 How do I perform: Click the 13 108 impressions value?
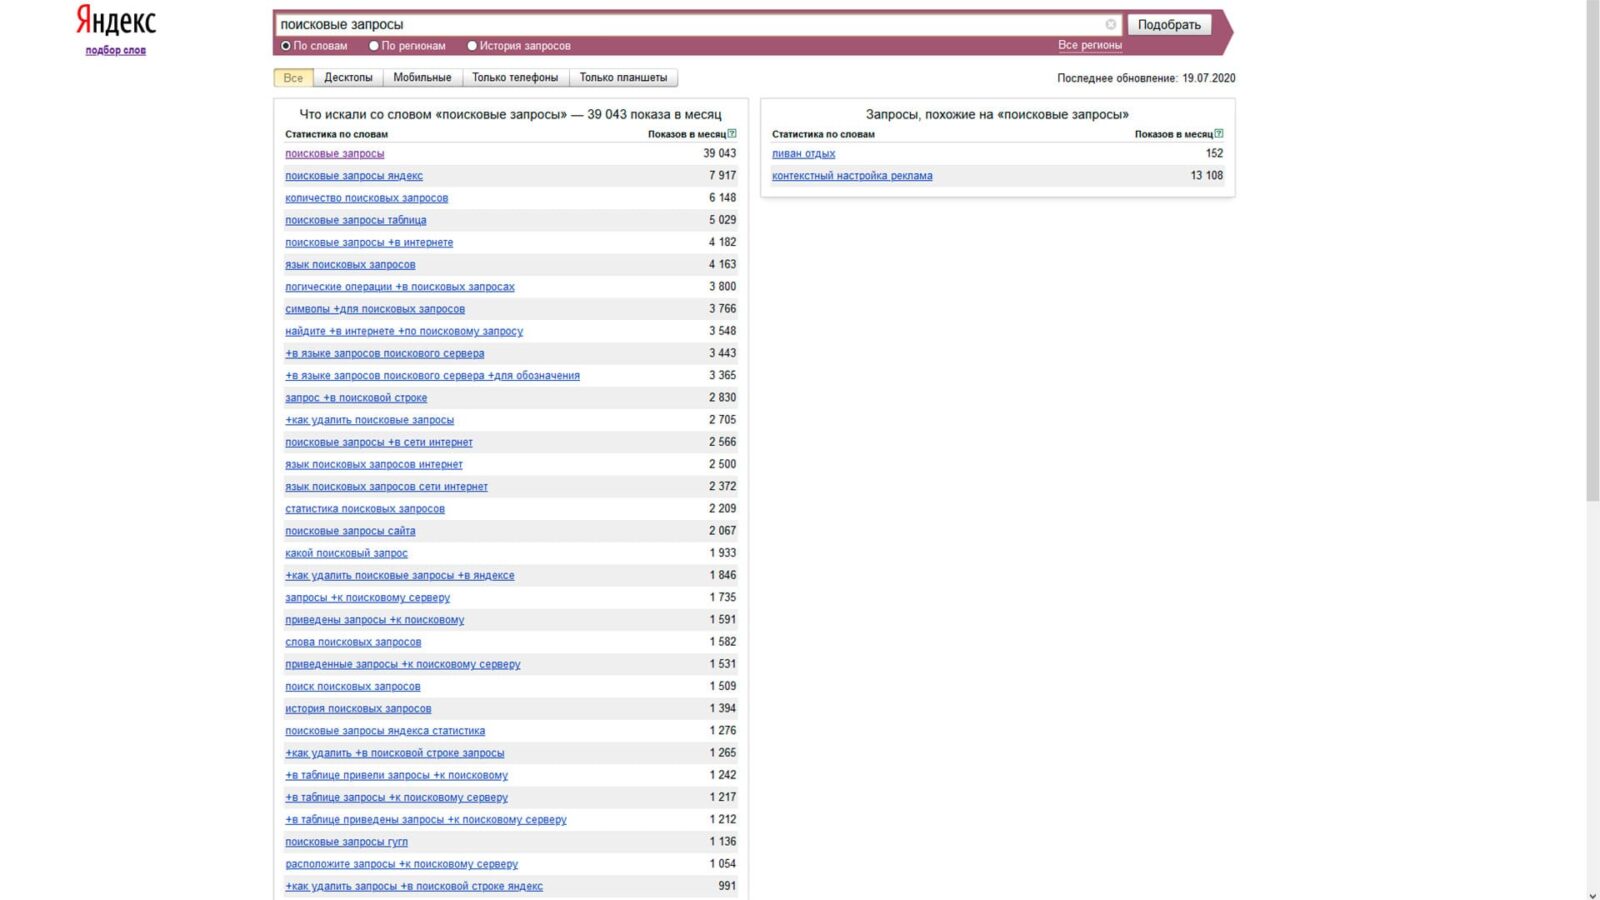point(1206,175)
